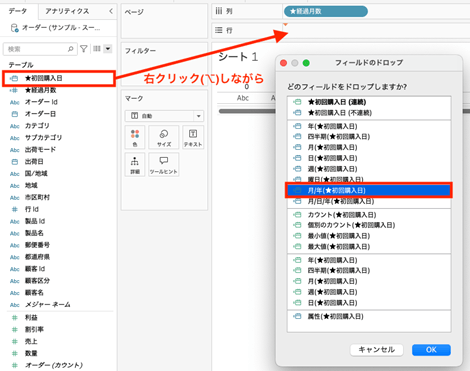The height and width of the screenshot is (371, 470).
Task: Click the filter funnel icon beside search
Action: [84, 49]
